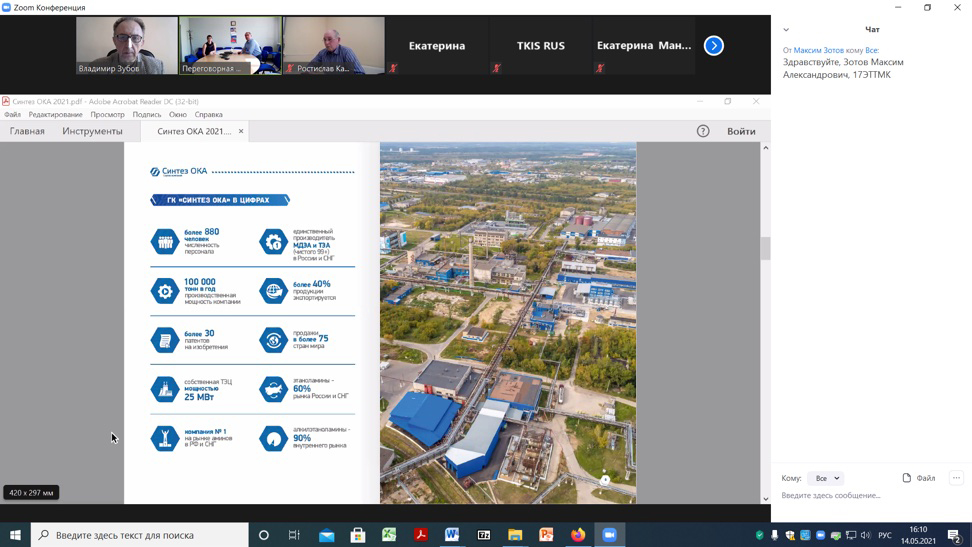Open the clock showing 16:10
This screenshot has height=547, width=972.
click(x=918, y=535)
